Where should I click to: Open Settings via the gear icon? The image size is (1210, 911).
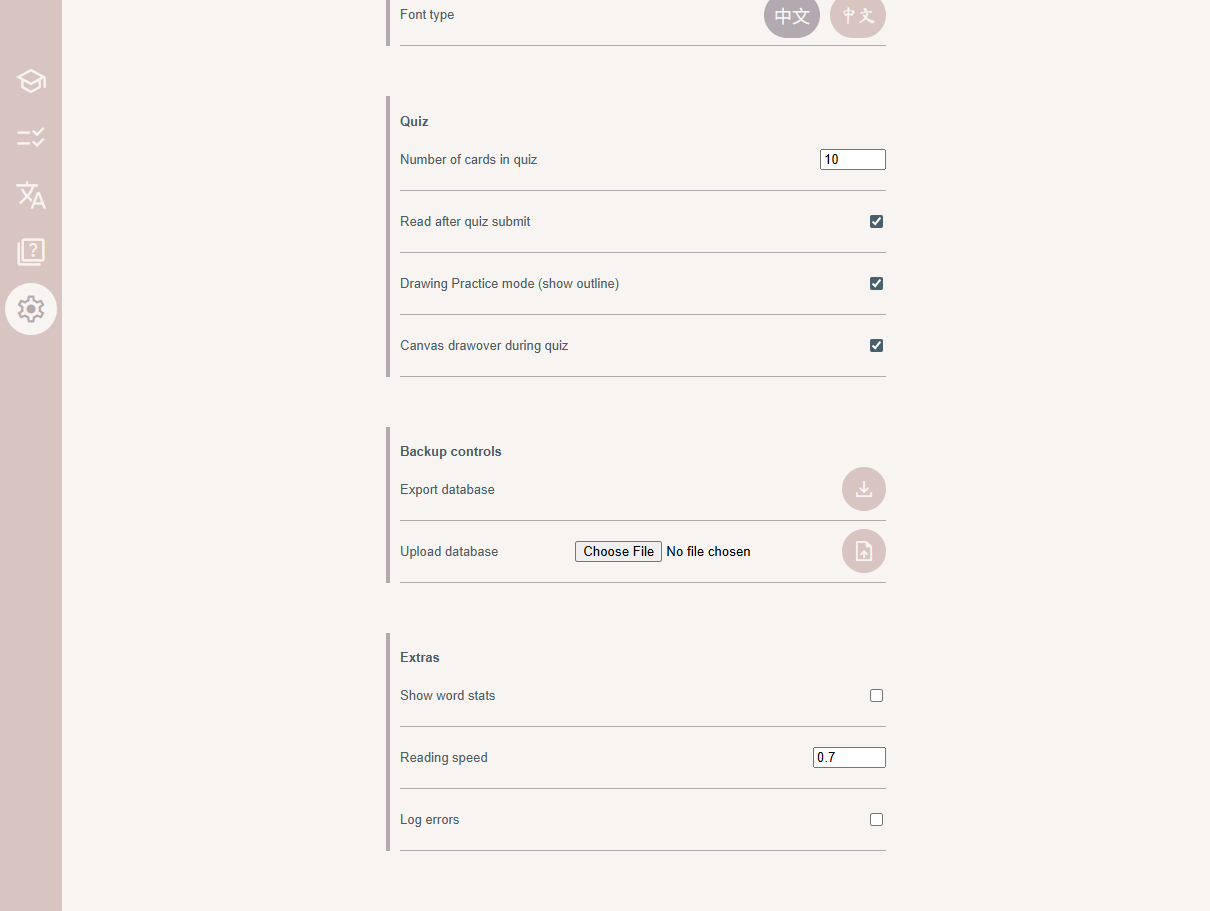(31, 309)
